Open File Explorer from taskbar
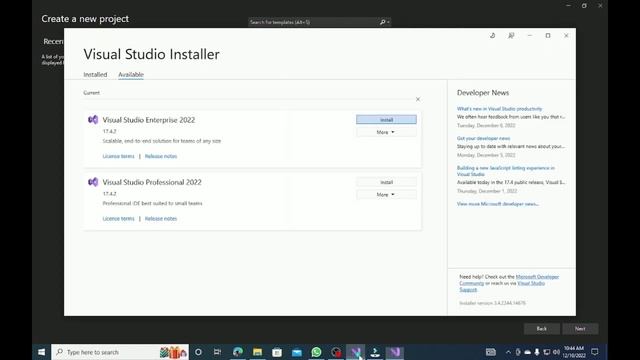Screen dimensions: 640x360 (x=257, y=352)
